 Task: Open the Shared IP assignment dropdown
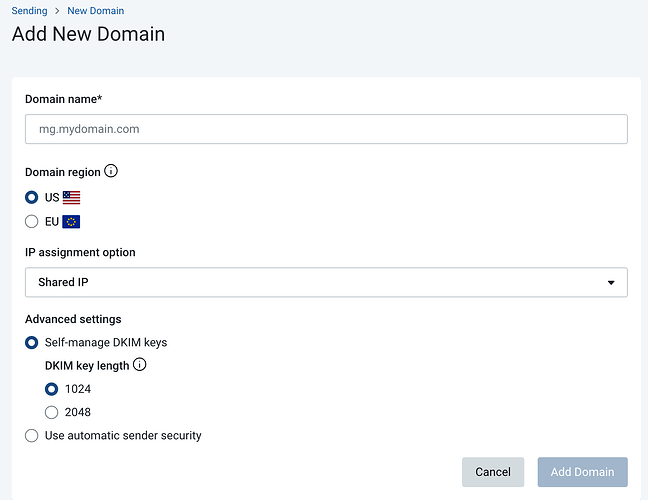pos(326,282)
